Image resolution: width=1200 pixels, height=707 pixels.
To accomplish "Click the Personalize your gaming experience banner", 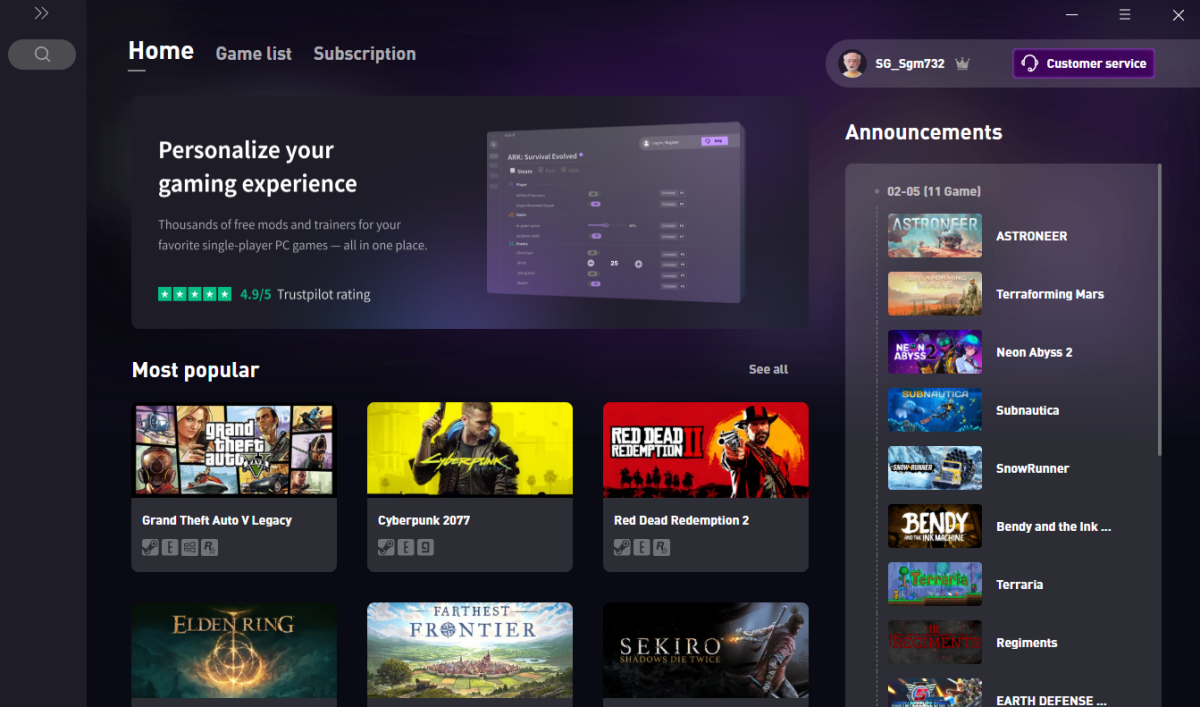I will pos(470,212).
